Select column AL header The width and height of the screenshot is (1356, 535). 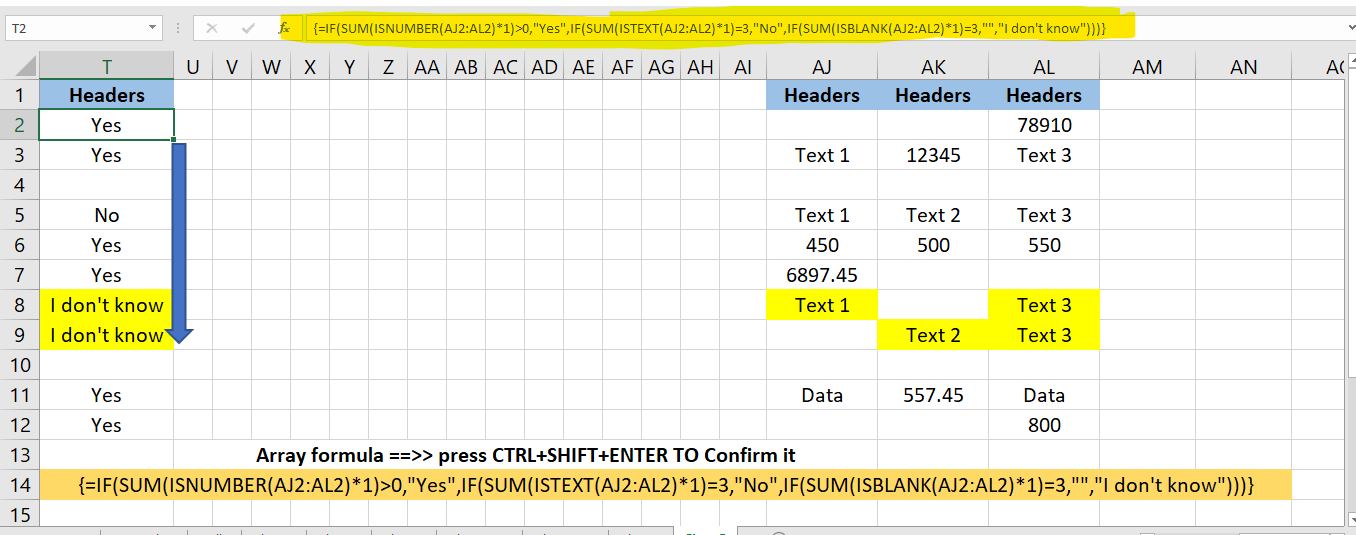pos(1044,67)
